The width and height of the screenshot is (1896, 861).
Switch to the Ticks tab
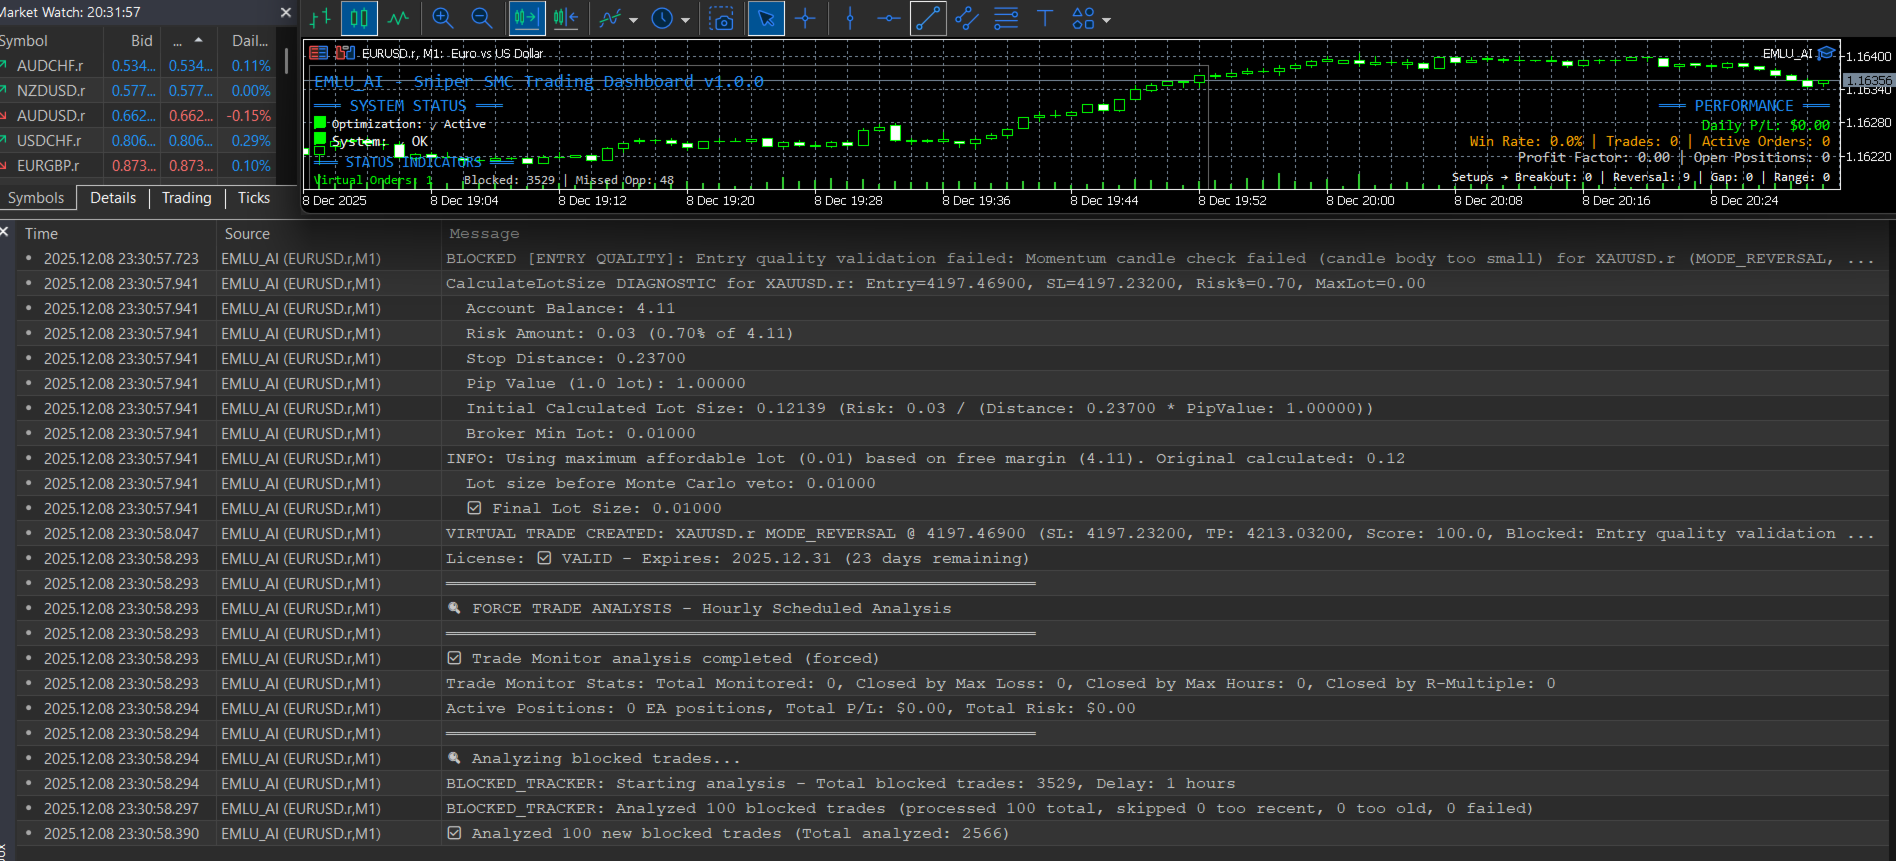[x=254, y=198]
